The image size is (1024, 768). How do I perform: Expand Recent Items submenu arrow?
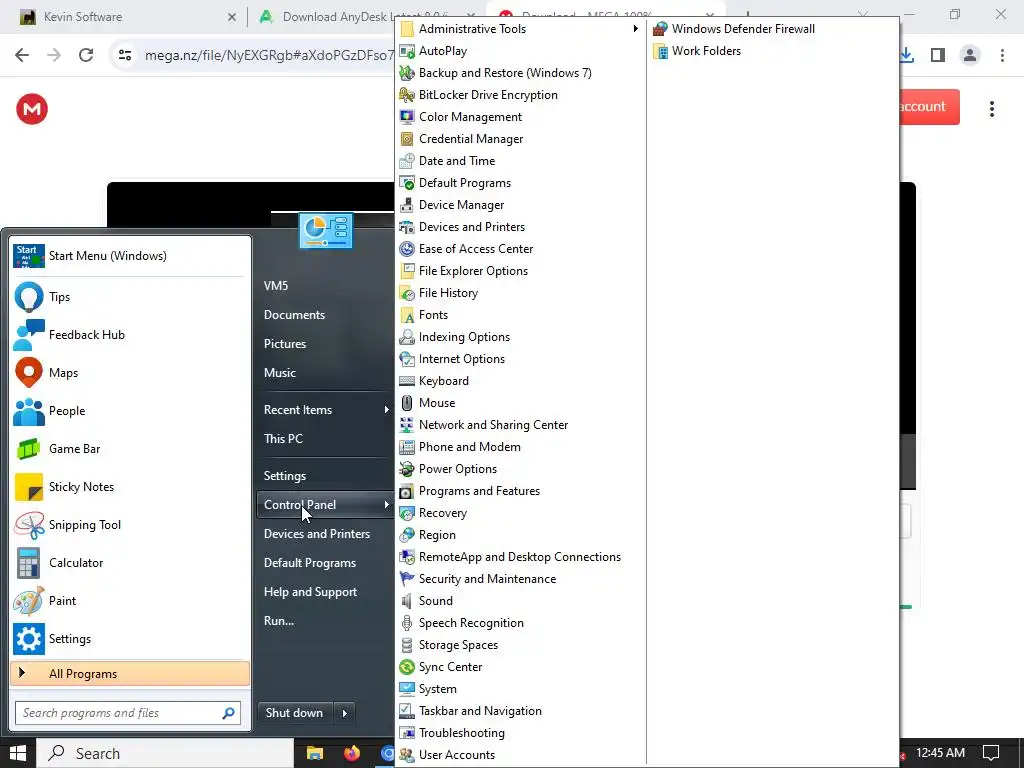pyautogui.click(x=387, y=409)
